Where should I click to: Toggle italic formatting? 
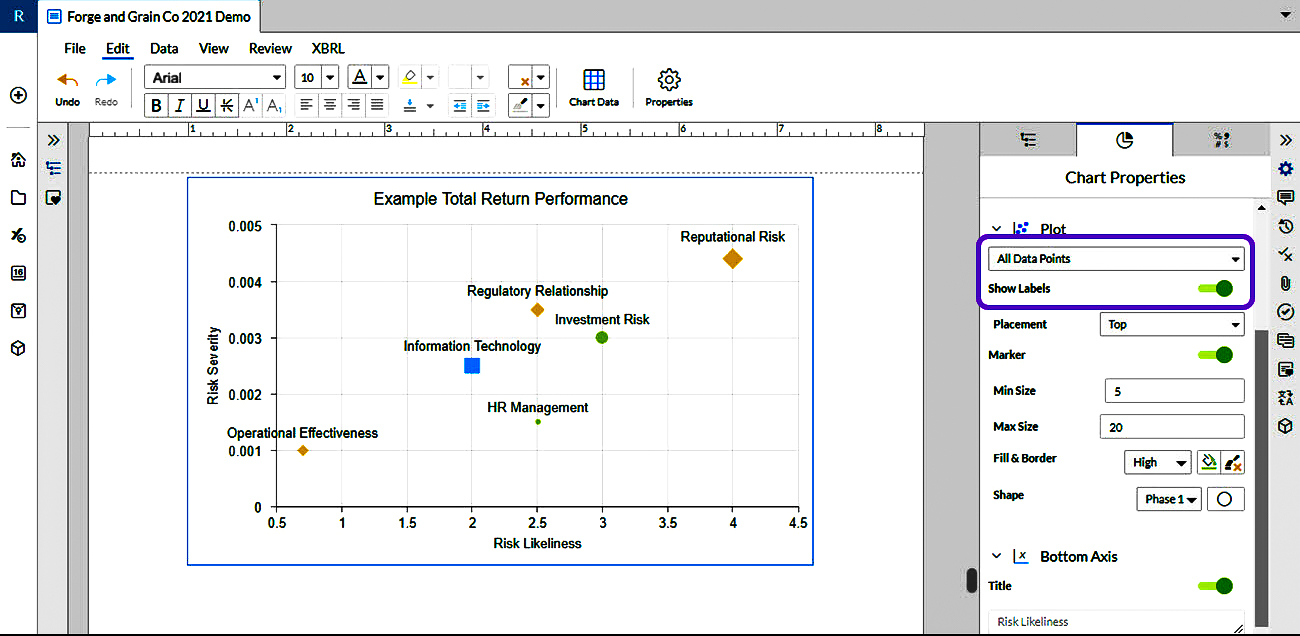click(180, 105)
